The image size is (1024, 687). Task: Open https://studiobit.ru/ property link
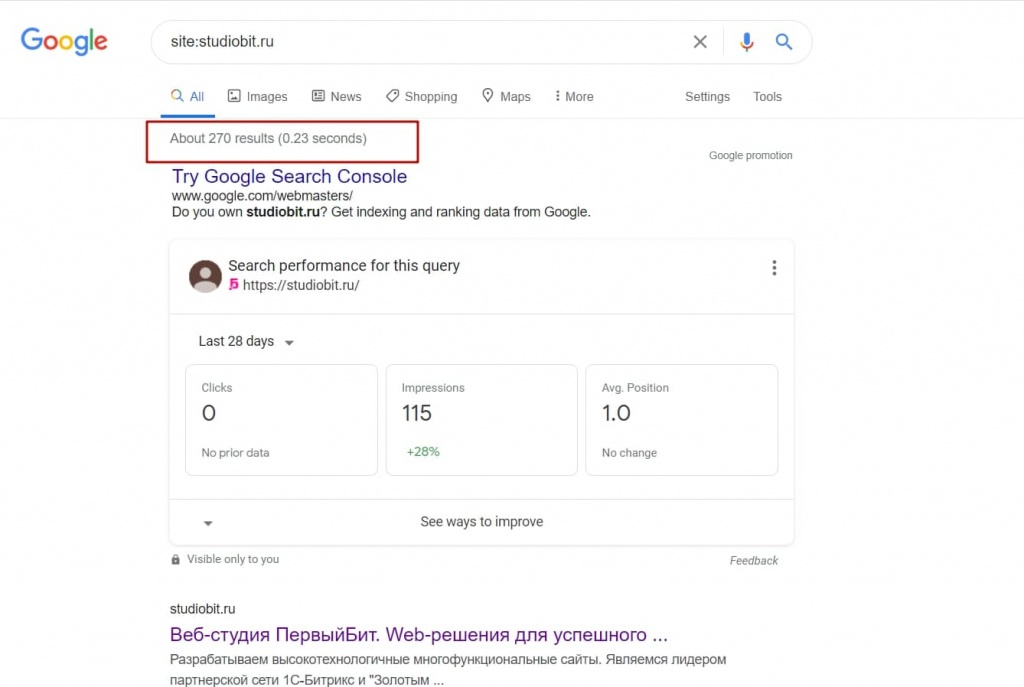click(x=301, y=285)
